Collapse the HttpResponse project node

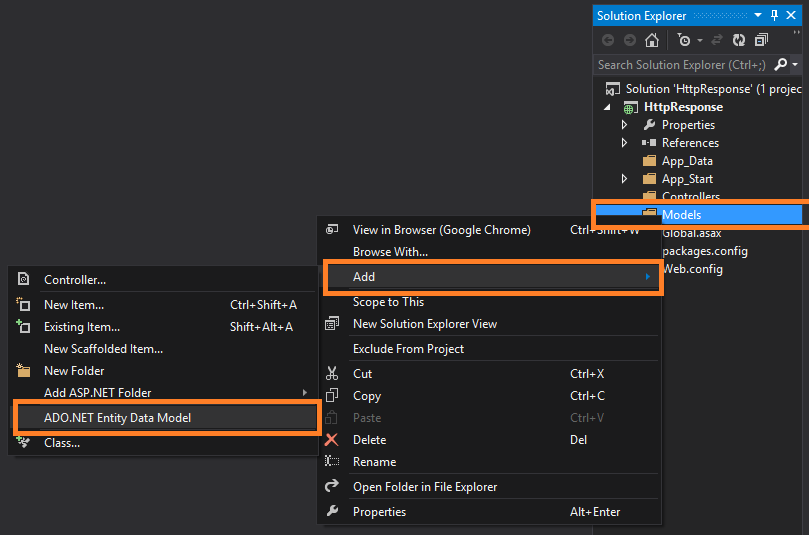(x=607, y=107)
